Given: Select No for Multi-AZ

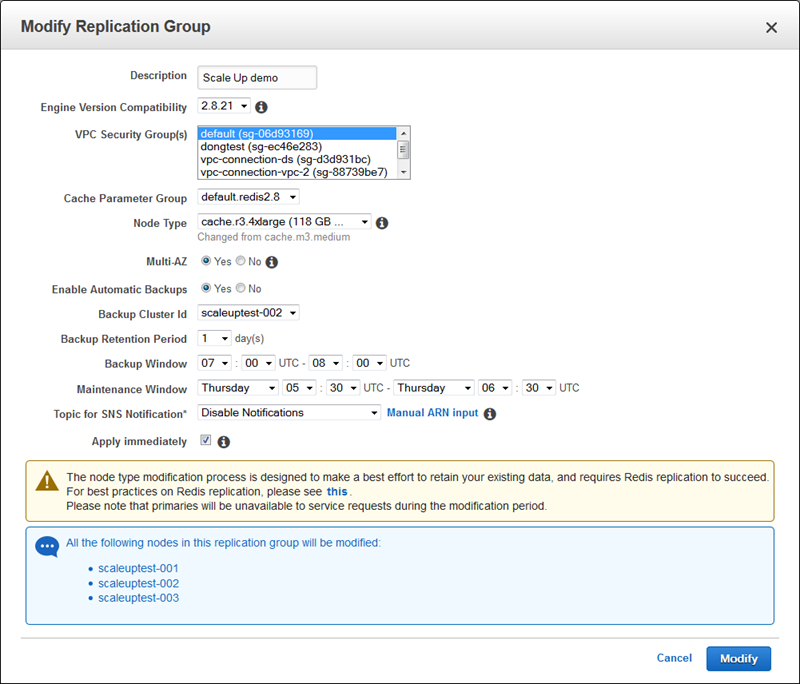Looking at the screenshot, I should 240,262.
